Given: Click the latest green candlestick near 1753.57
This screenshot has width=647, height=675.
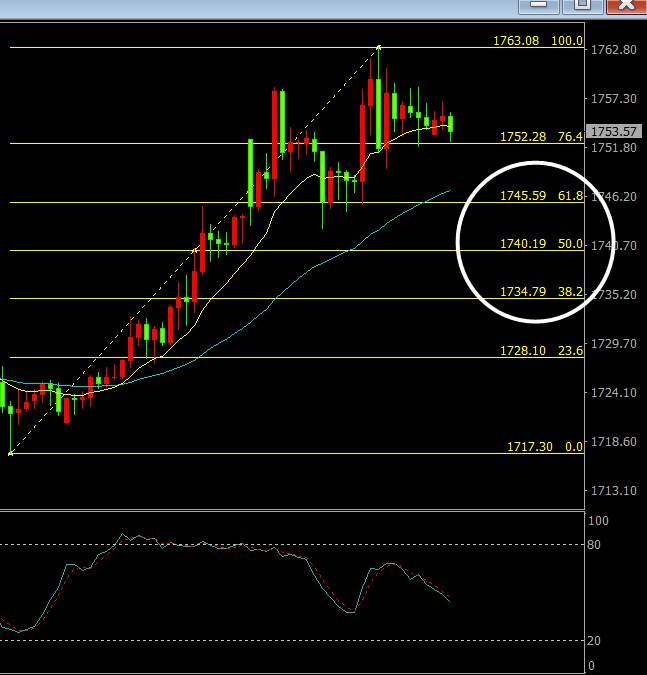Looking at the screenshot, I should click(x=451, y=124).
